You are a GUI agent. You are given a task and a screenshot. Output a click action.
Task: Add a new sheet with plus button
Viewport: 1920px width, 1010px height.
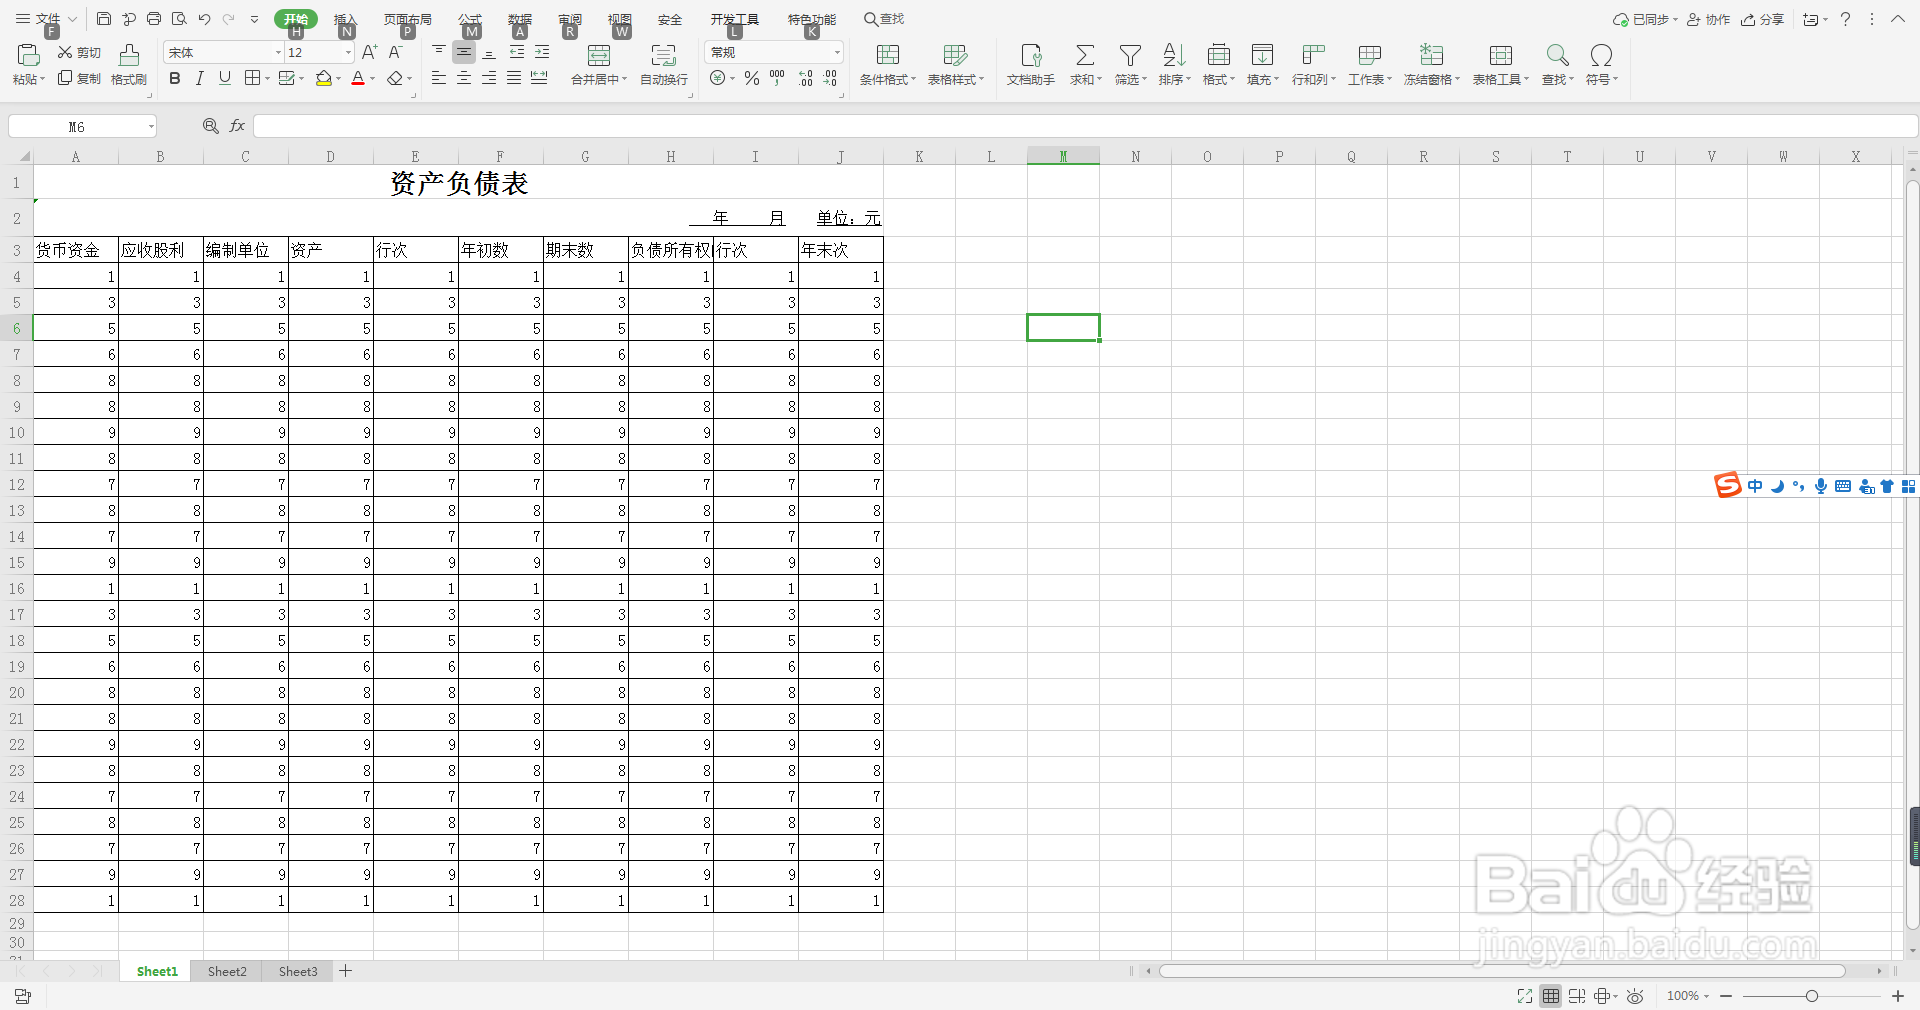pos(346,971)
